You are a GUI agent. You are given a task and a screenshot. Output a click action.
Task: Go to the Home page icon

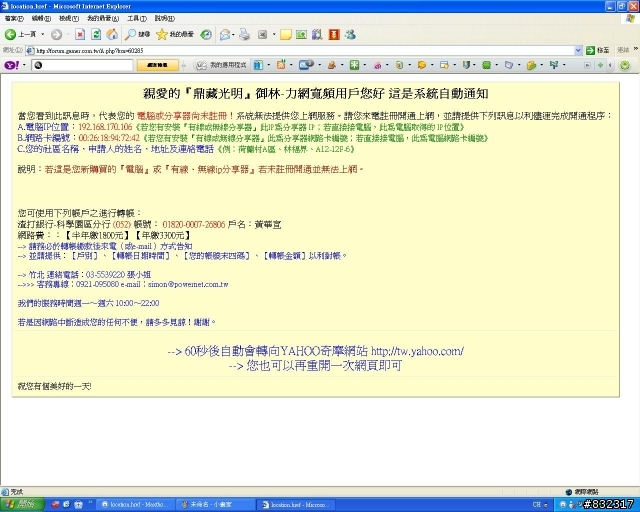(x=112, y=35)
